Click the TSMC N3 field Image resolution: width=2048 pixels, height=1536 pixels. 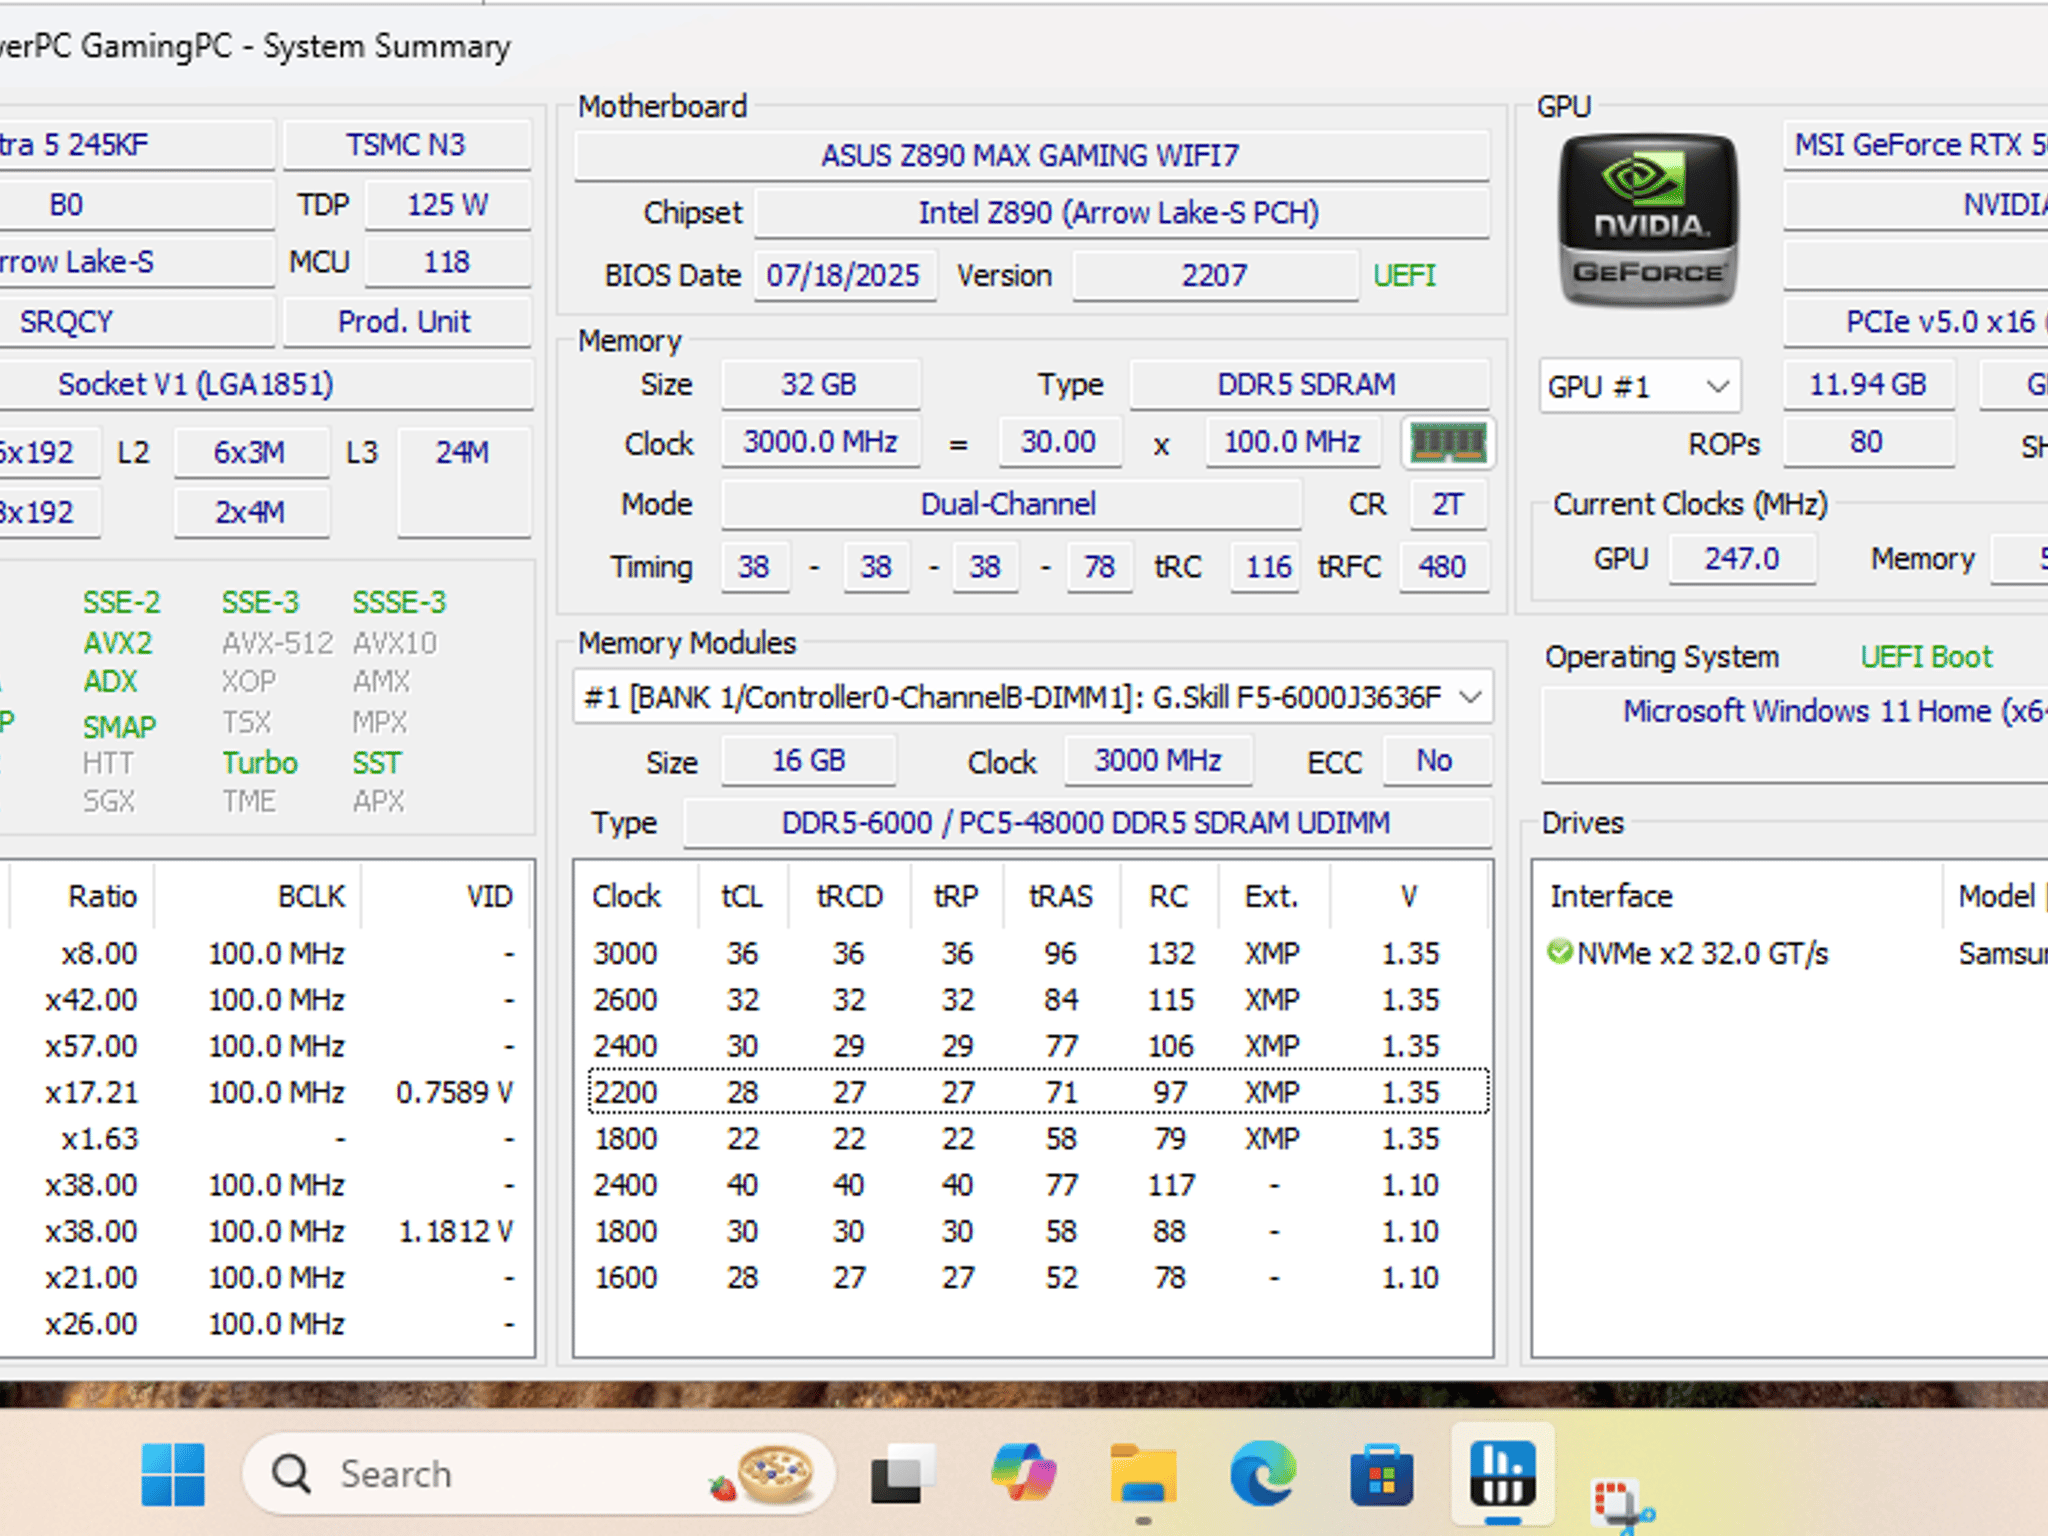click(406, 144)
